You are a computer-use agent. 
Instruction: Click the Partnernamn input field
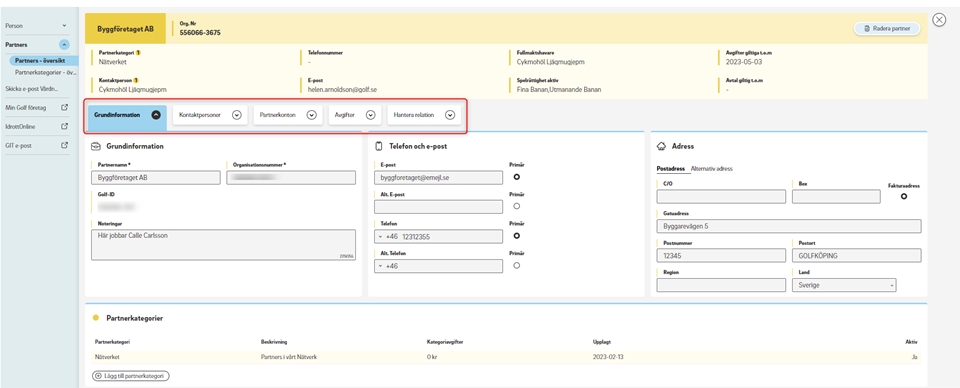pos(156,177)
